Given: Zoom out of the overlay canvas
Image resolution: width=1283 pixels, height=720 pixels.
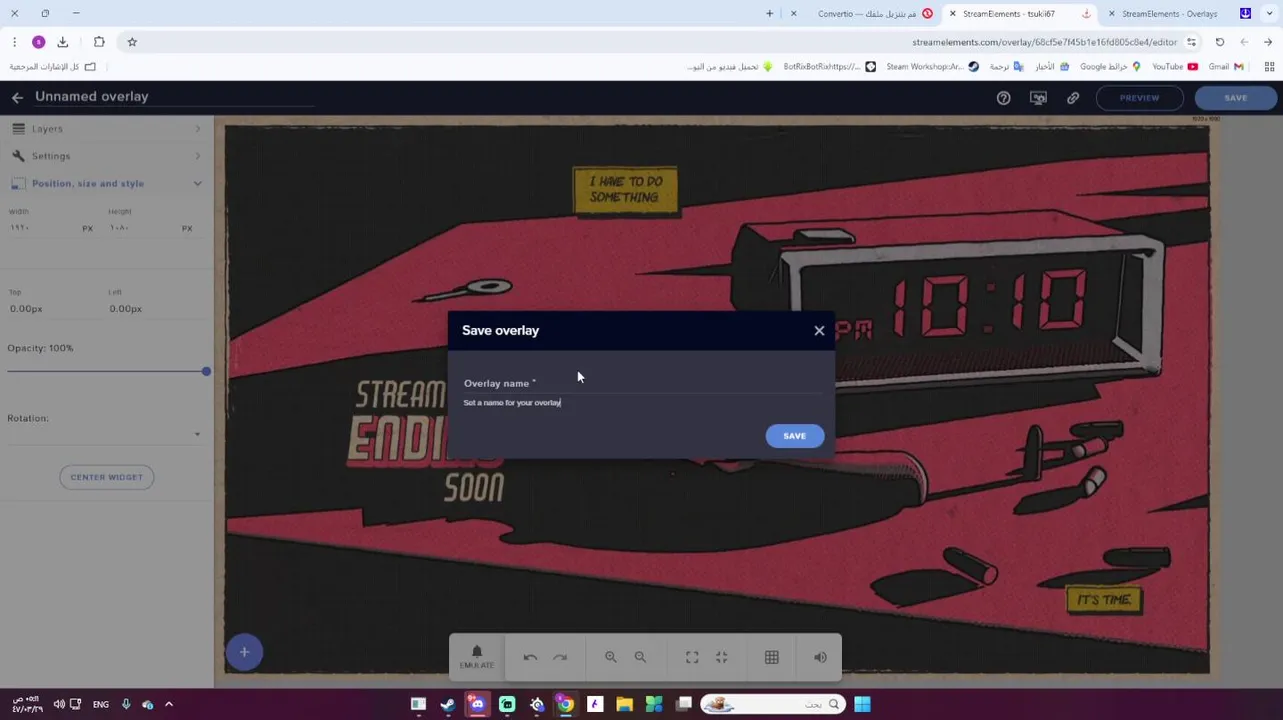Looking at the screenshot, I should click(x=640, y=657).
